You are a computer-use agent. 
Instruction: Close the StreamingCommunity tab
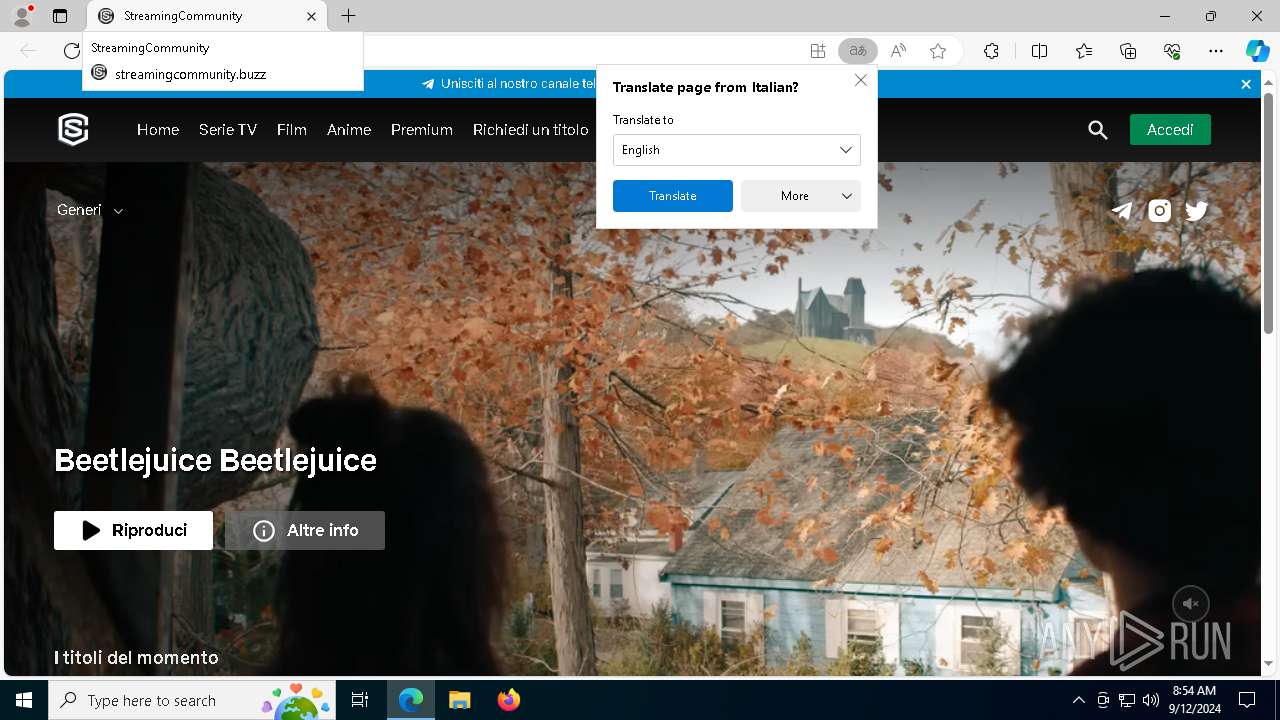point(311,16)
